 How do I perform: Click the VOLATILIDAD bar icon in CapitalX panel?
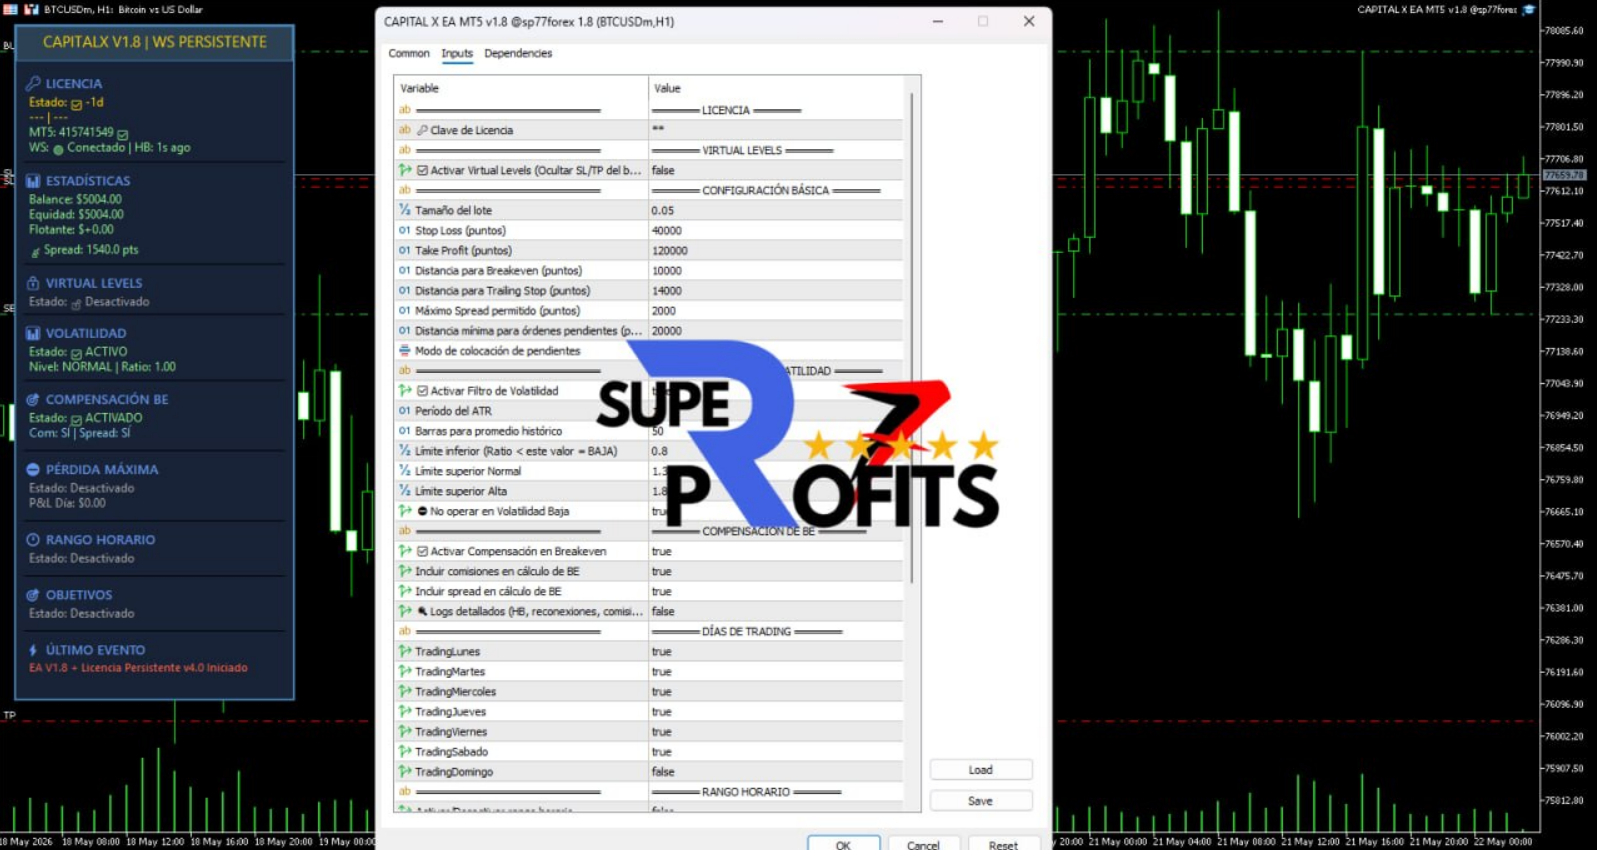pos(33,333)
